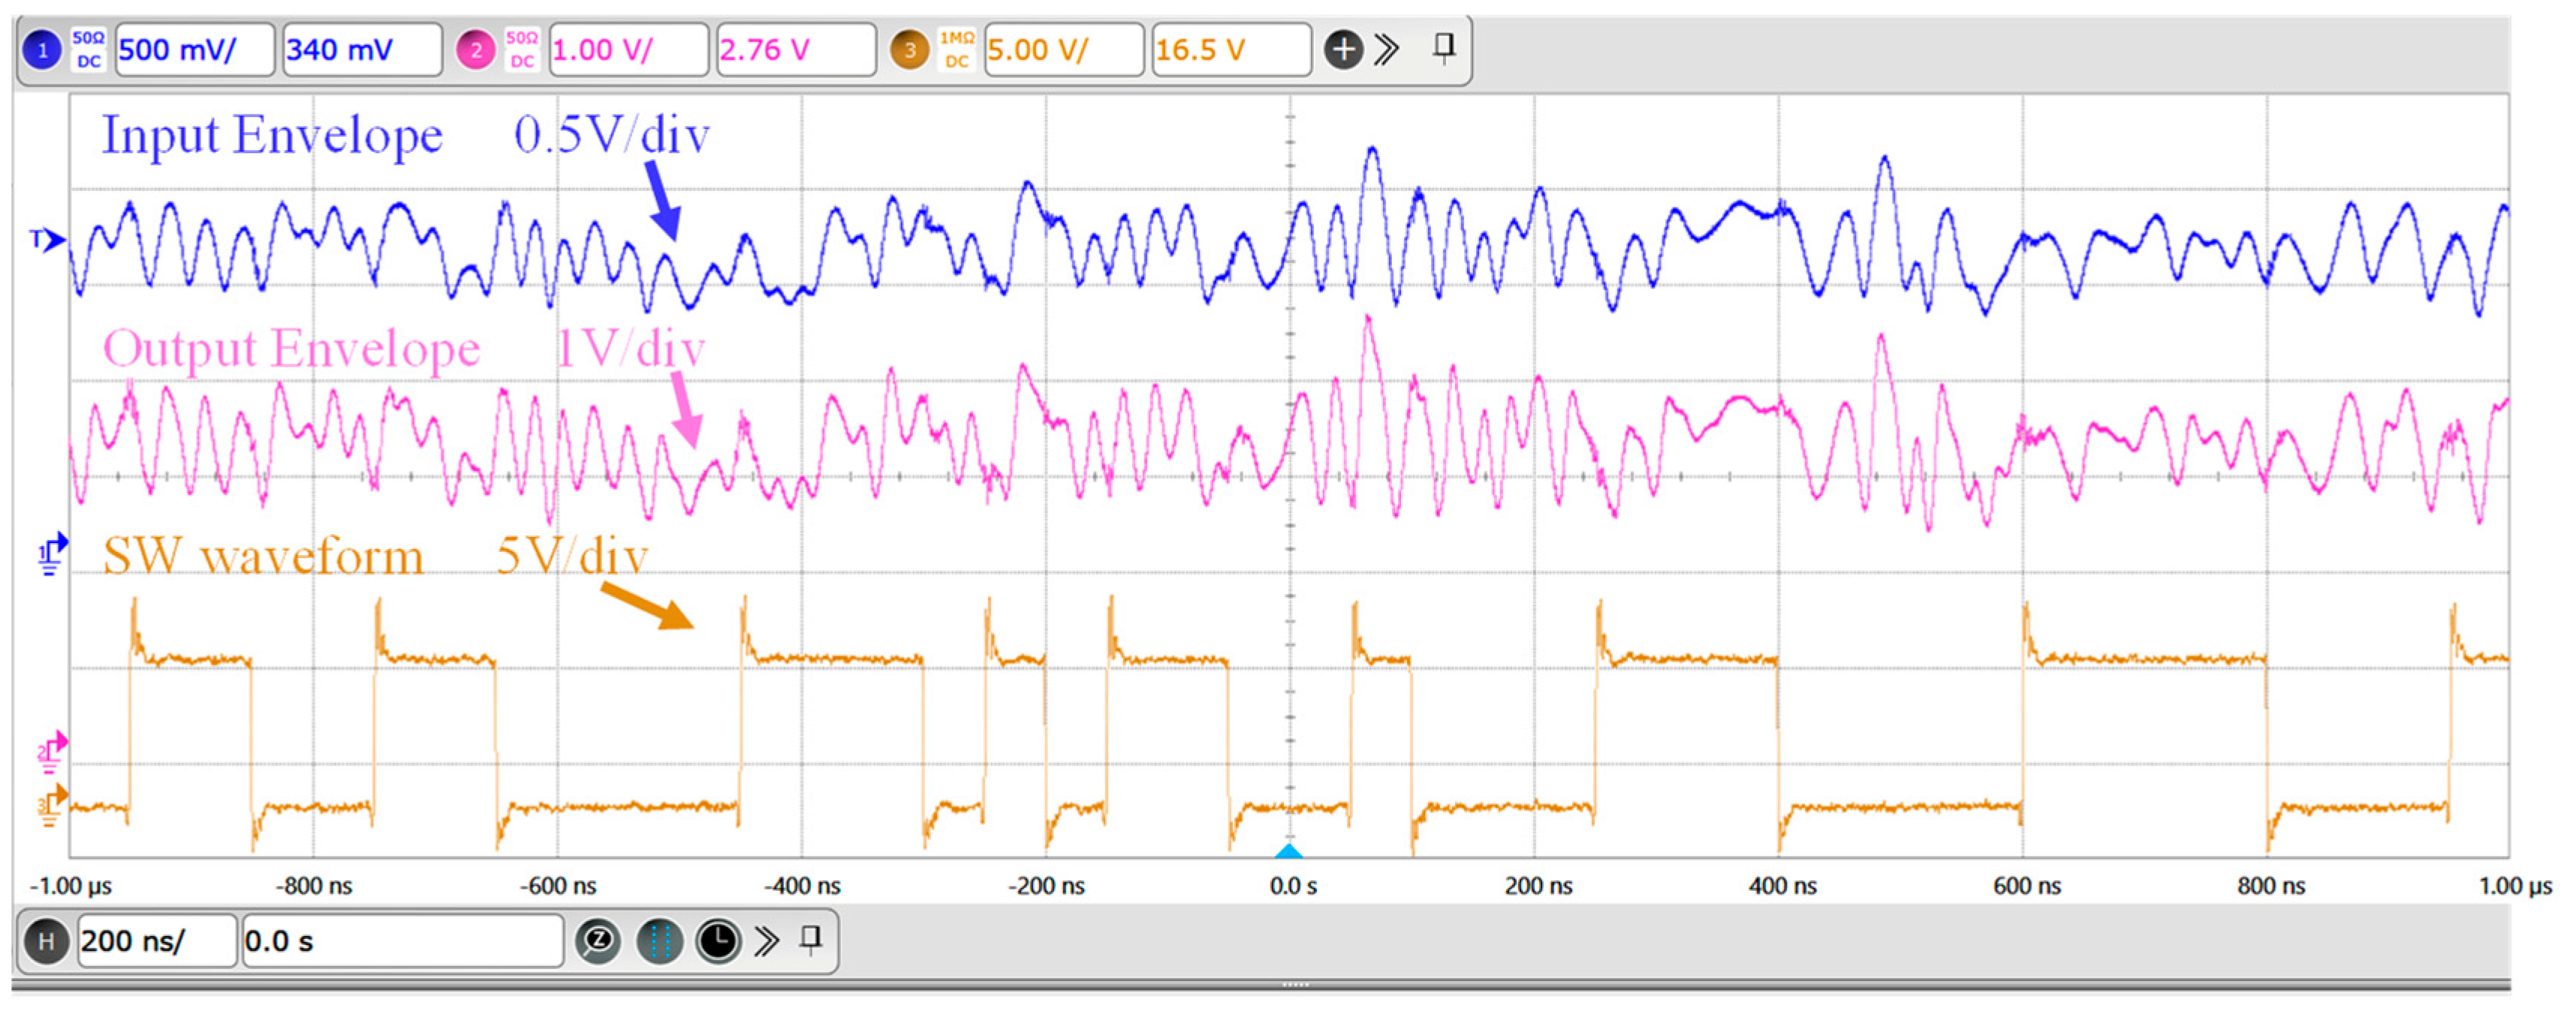The image size is (2576, 1011).
Task: Expand the channel toolbar double chevron
Action: click(x=1387, y=49)
